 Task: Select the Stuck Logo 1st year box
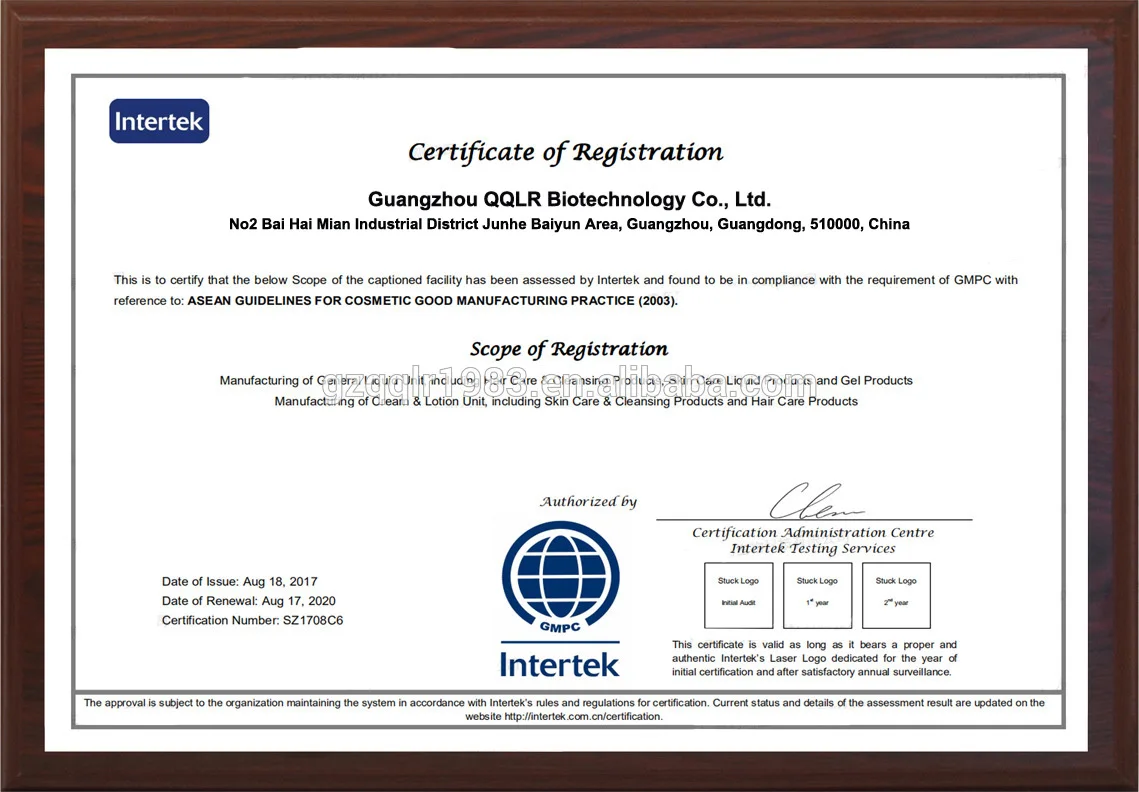pyautogui.click(x=817, y=595)
